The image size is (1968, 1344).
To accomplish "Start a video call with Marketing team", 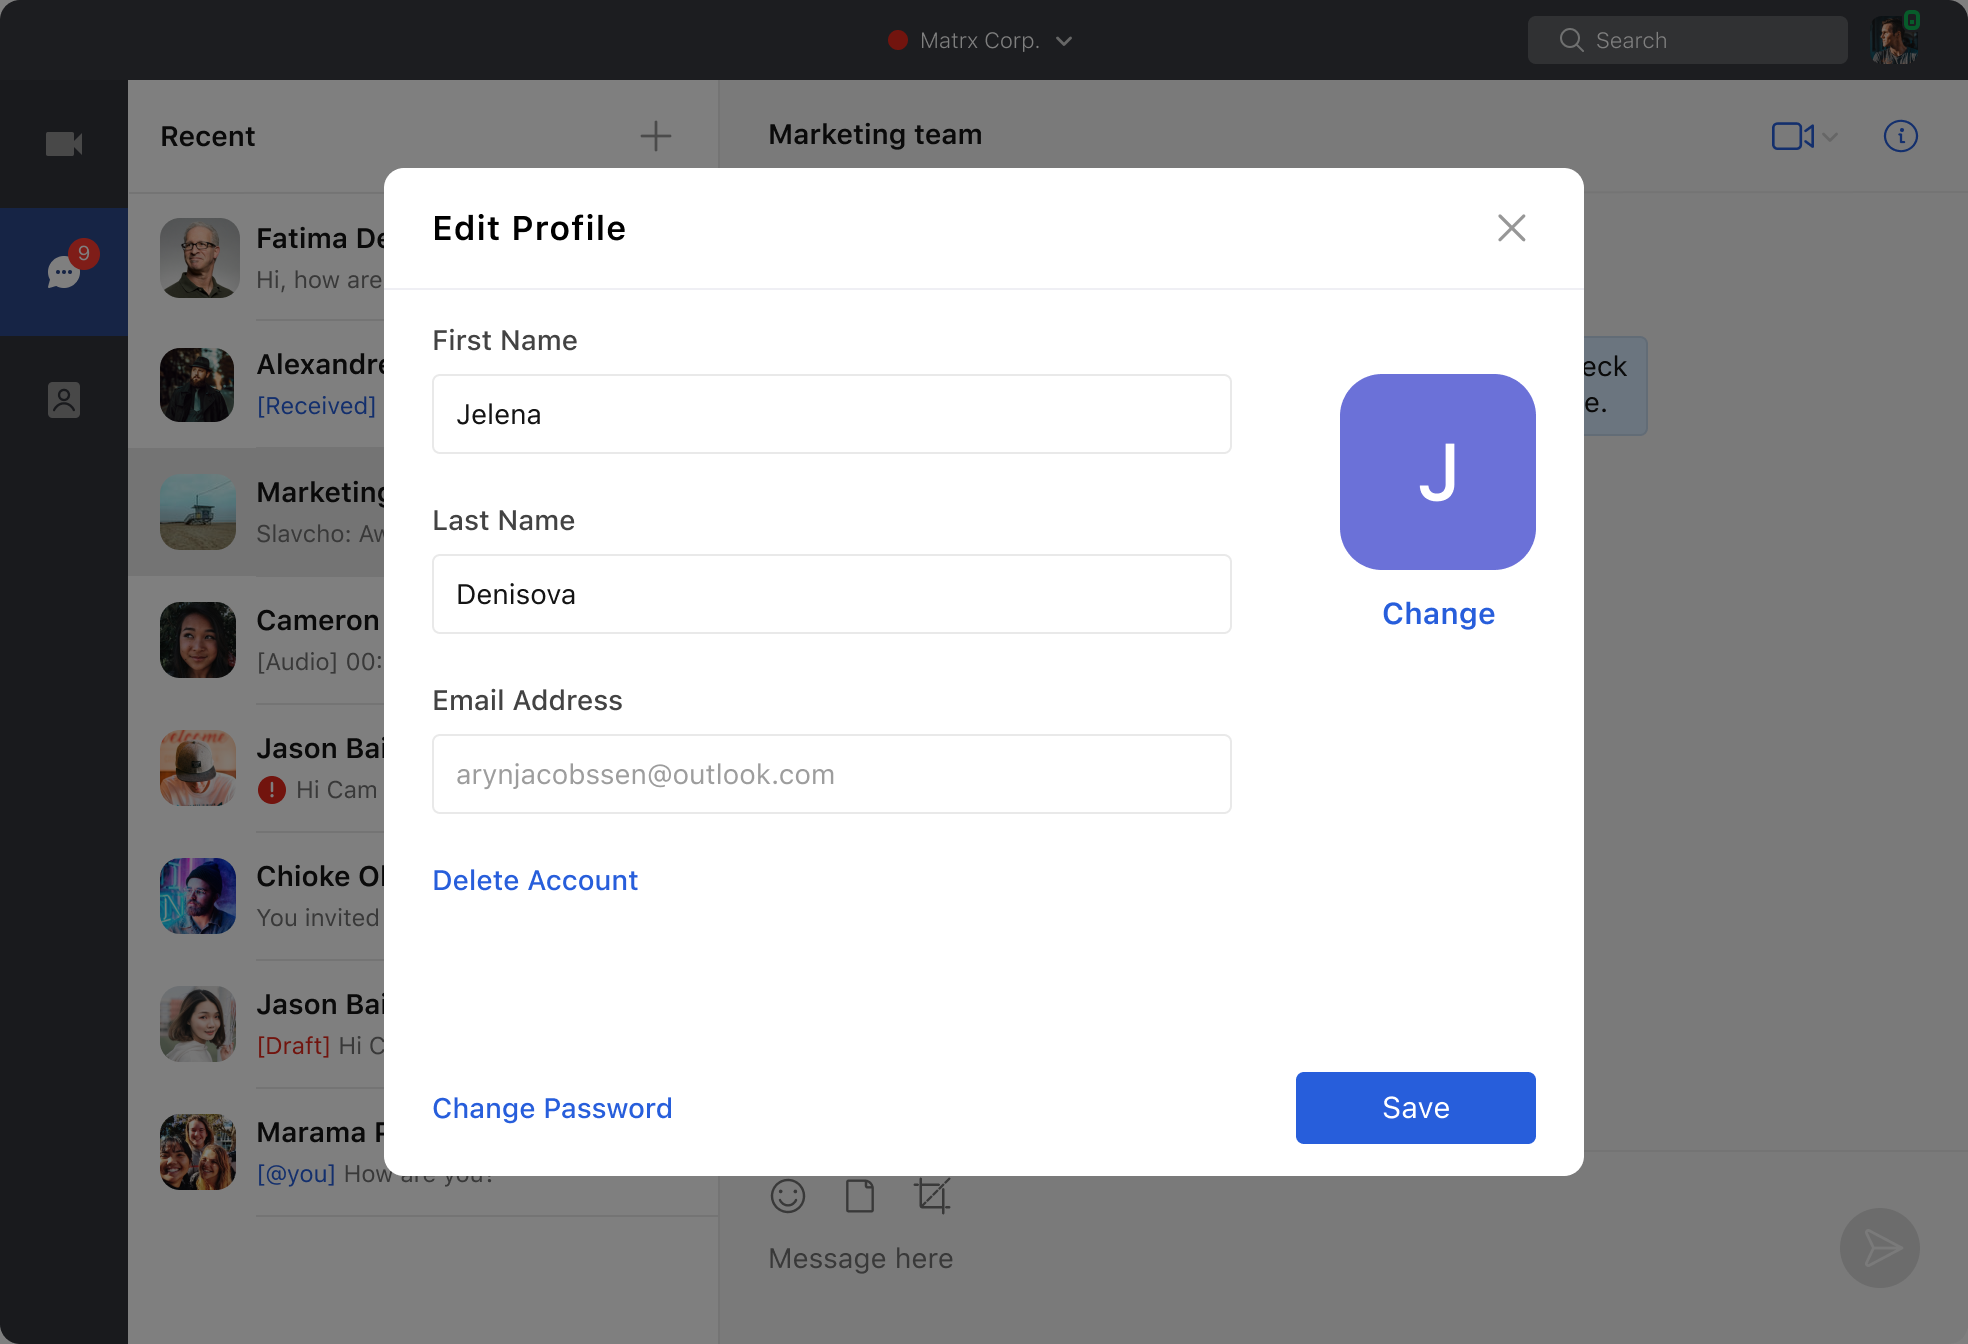I will click(x=1791, y=136).
